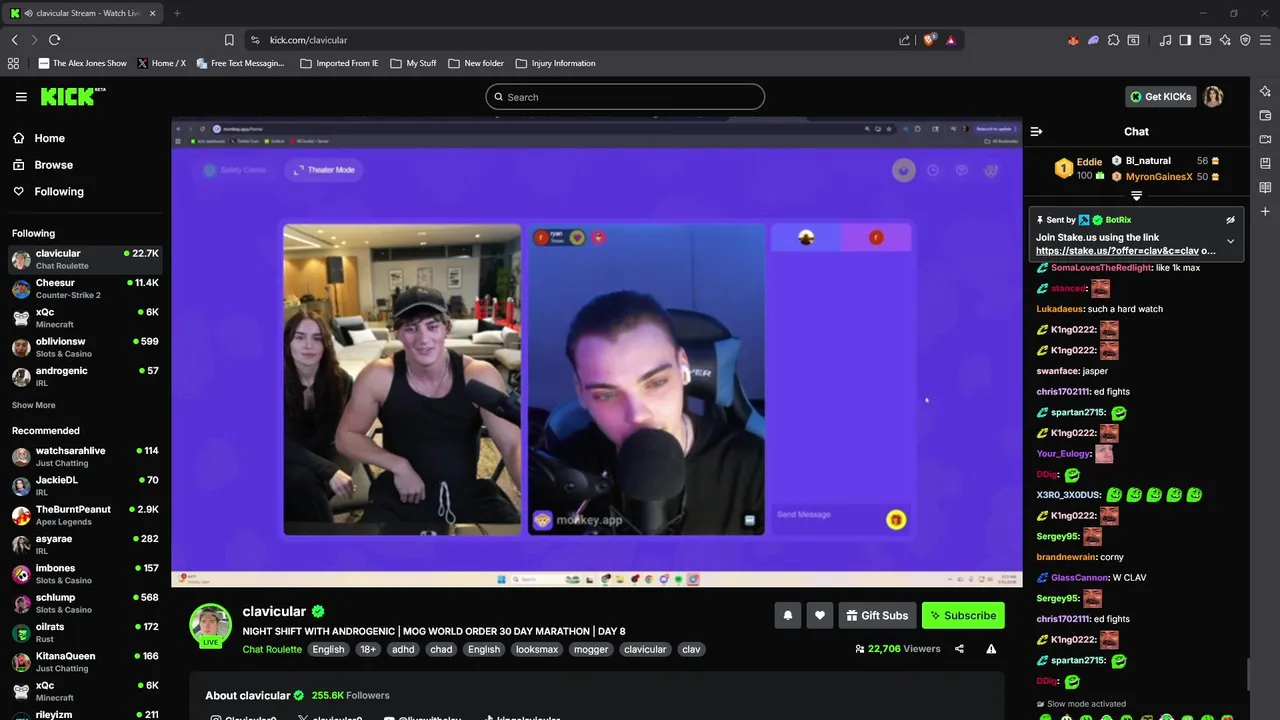Open Brave Shields lion icon

click(929, 40)
